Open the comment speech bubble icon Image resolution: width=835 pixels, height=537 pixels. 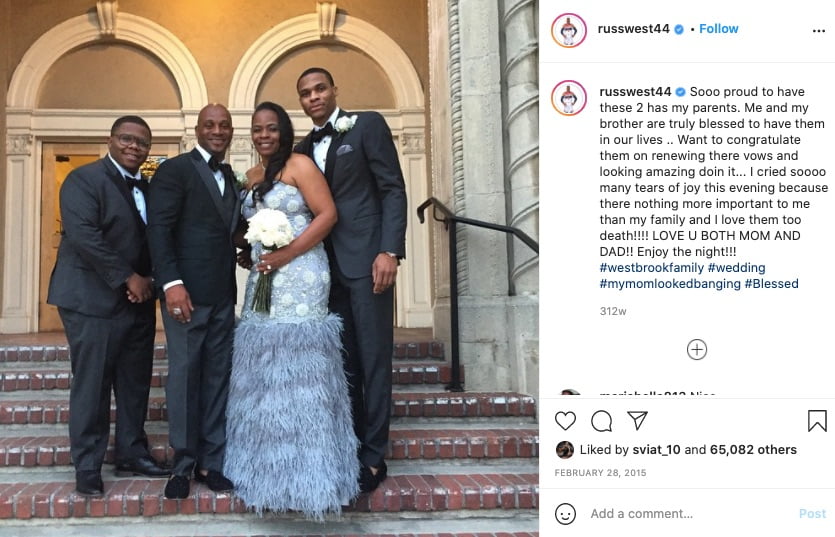(x=601, y=421)
